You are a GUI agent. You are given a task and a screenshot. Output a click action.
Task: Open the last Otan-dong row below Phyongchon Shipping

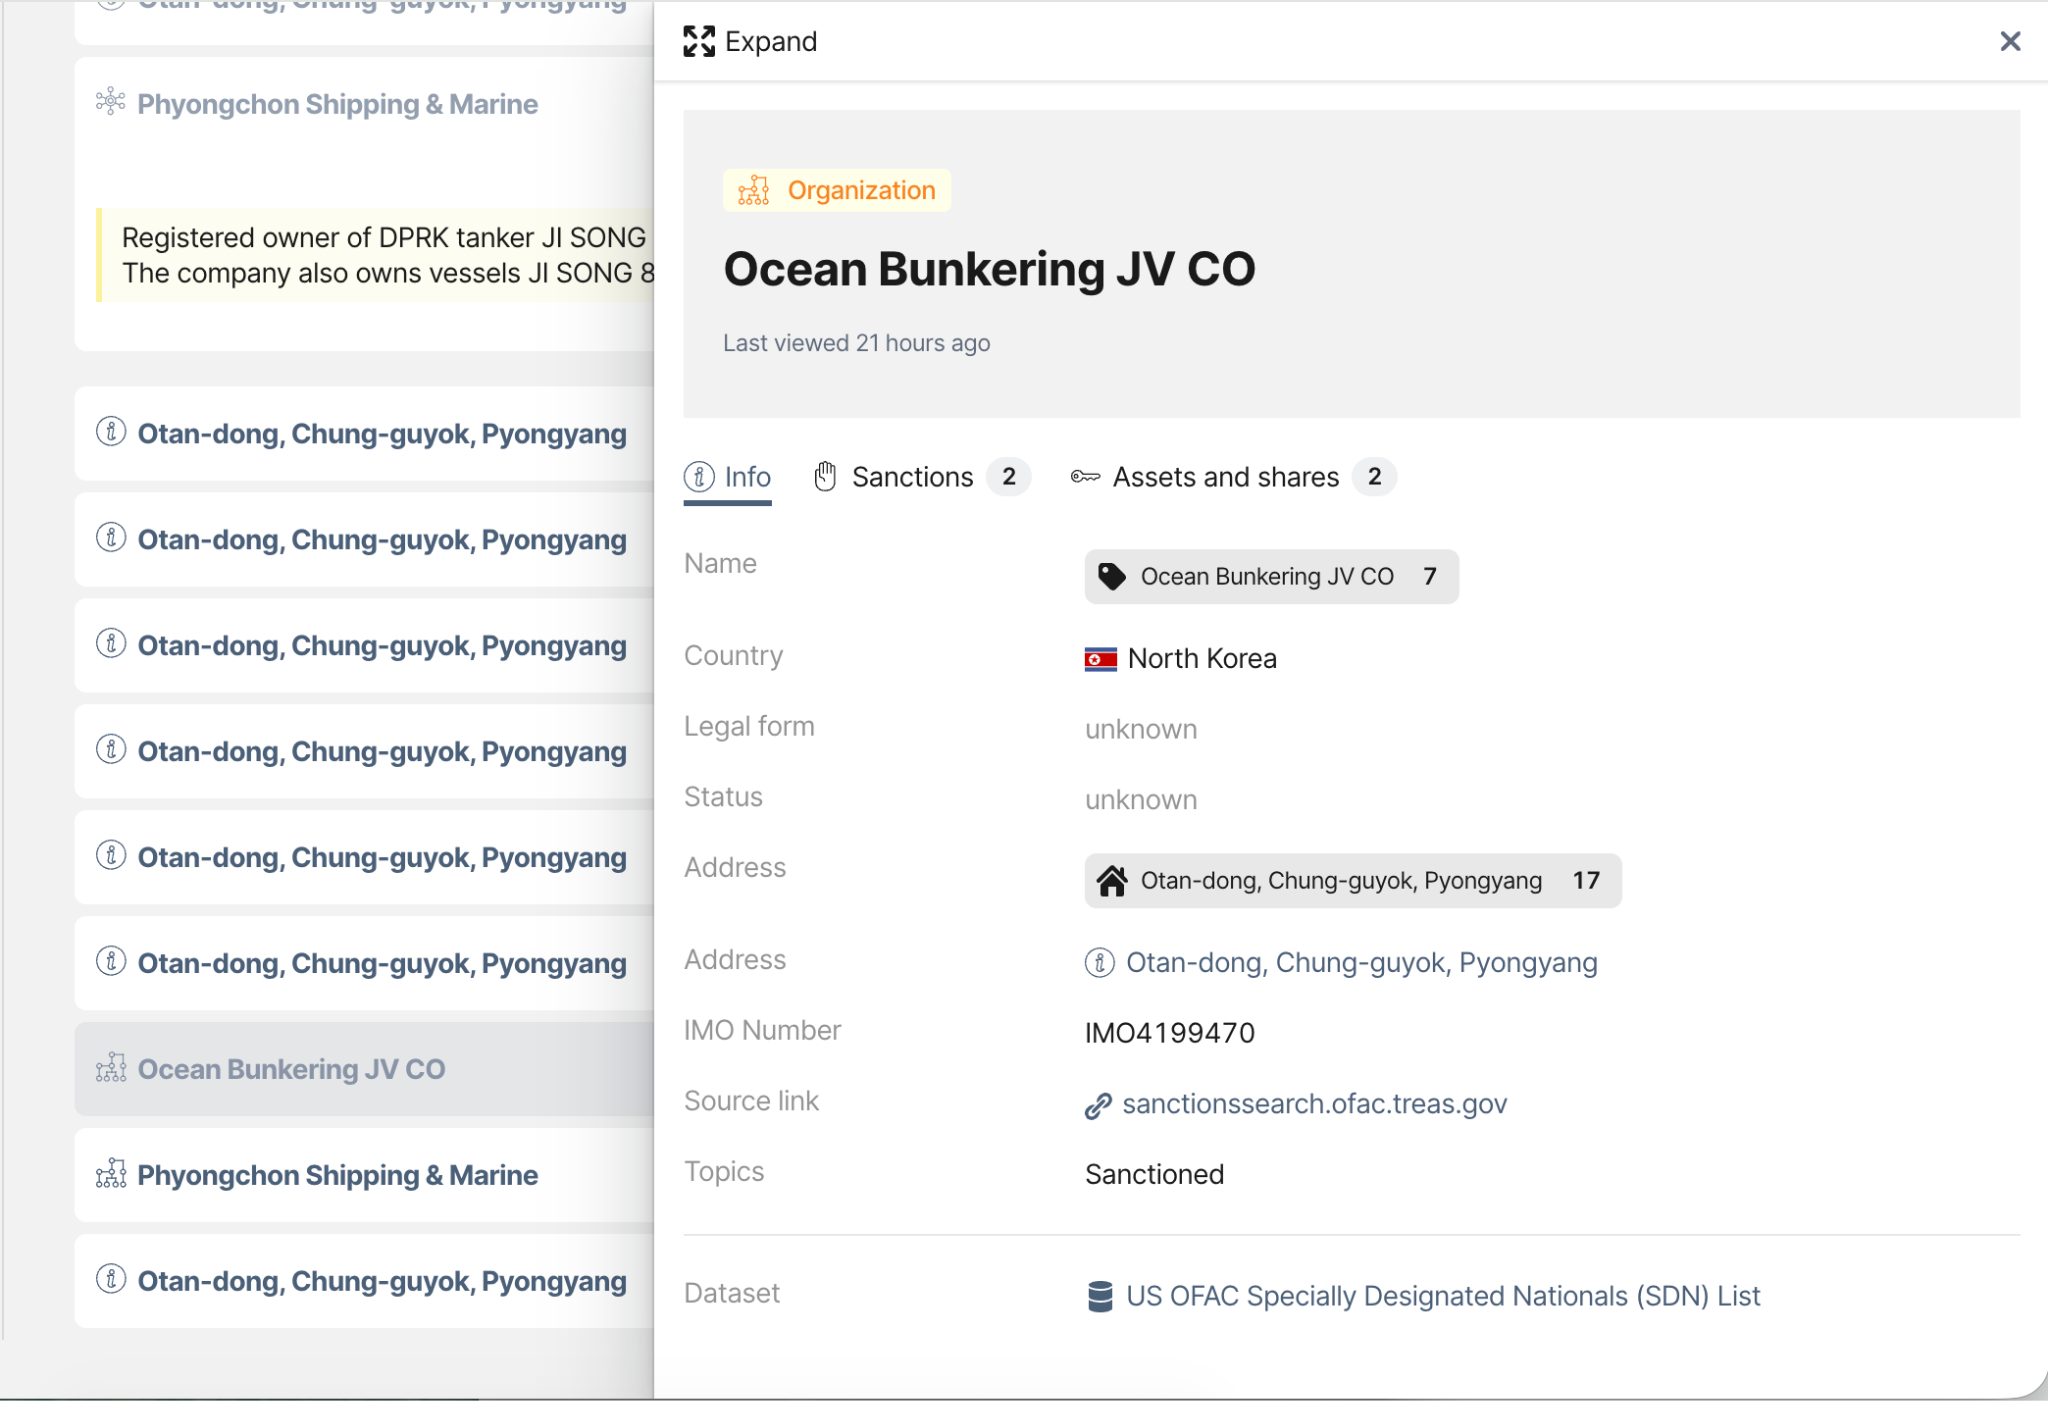(364, 1281)
